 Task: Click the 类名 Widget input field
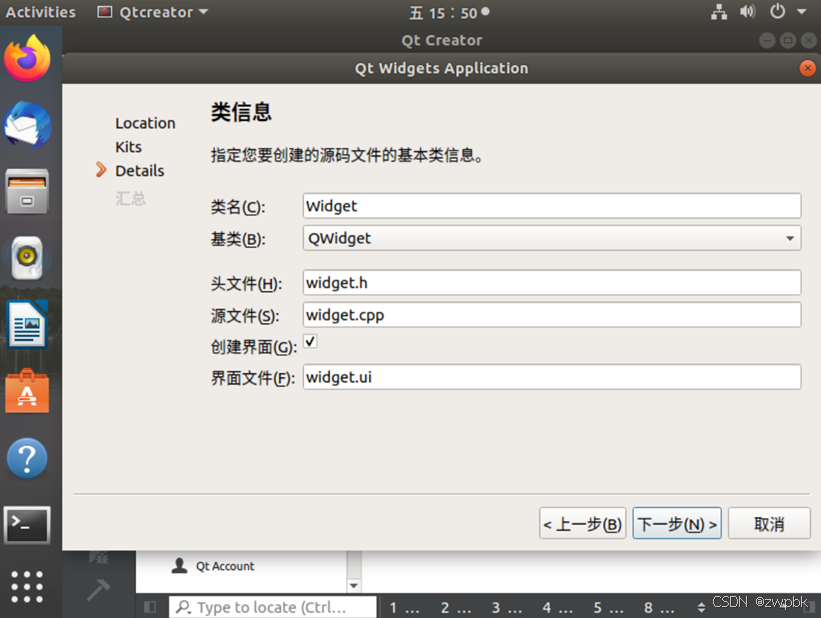(x=552, y=206)
